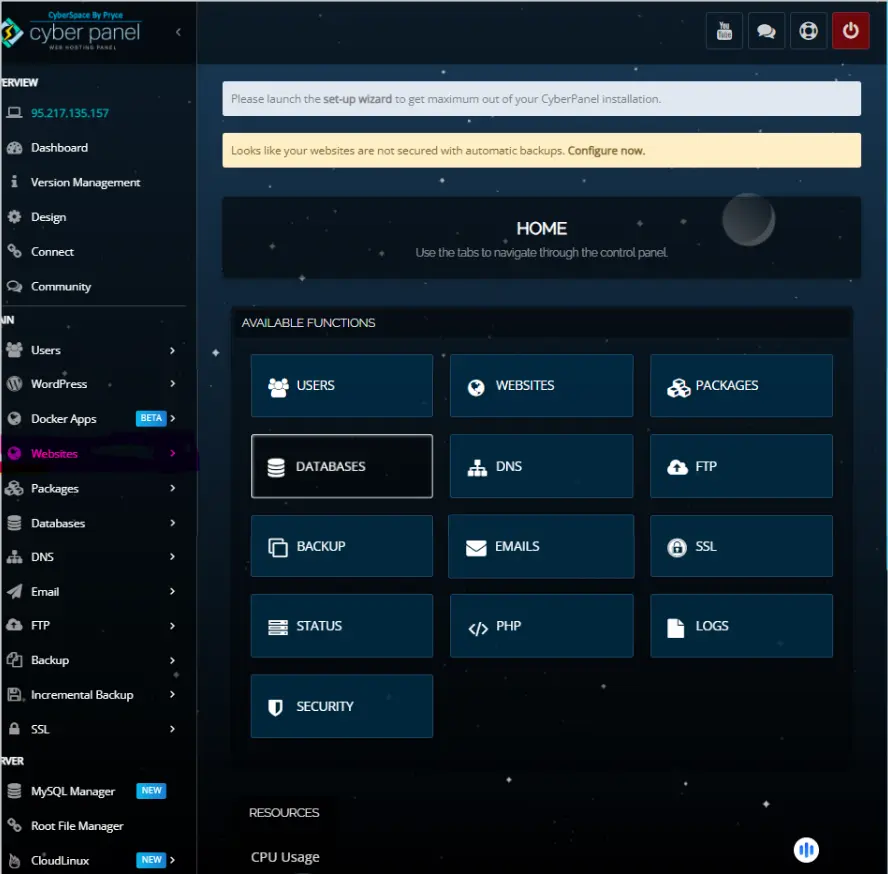This screenshot has height=874, width=888.
Task: Open the LOGS function tile
Action: [x=741, y=626]
